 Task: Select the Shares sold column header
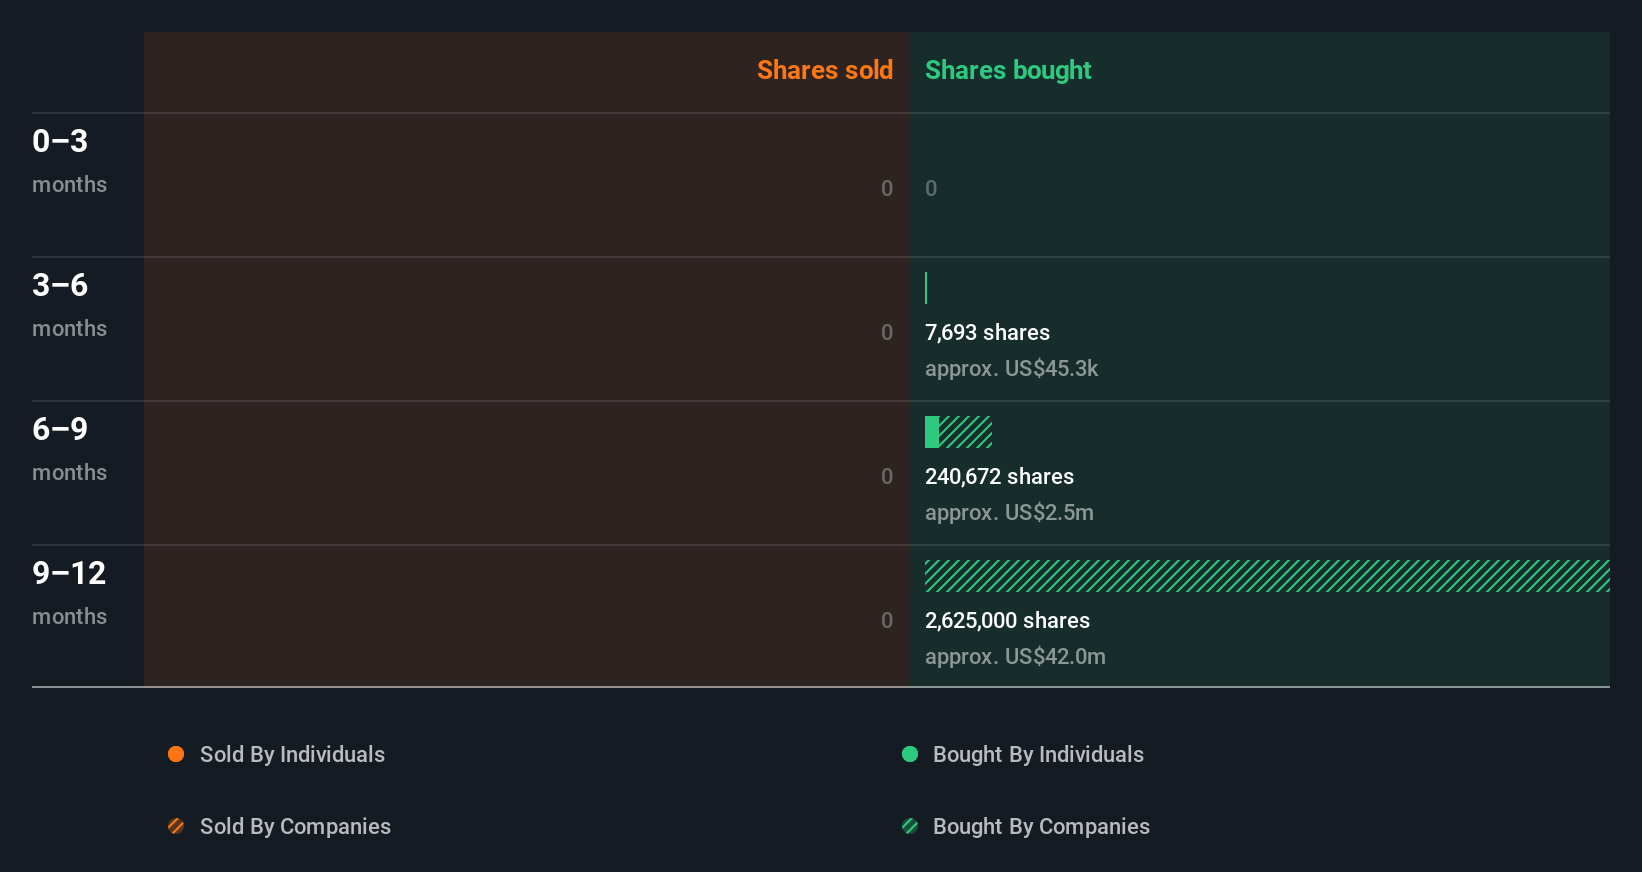pyautogui.click(x=825, y=70)
